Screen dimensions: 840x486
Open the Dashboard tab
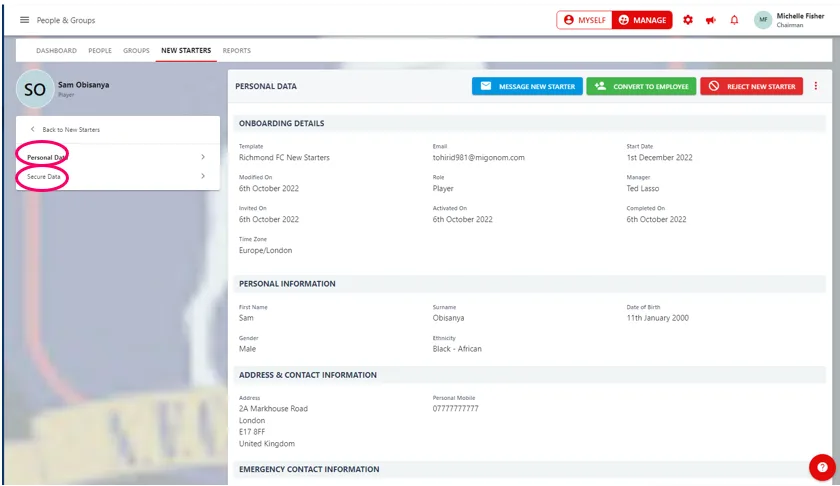(x=56, y=50)
